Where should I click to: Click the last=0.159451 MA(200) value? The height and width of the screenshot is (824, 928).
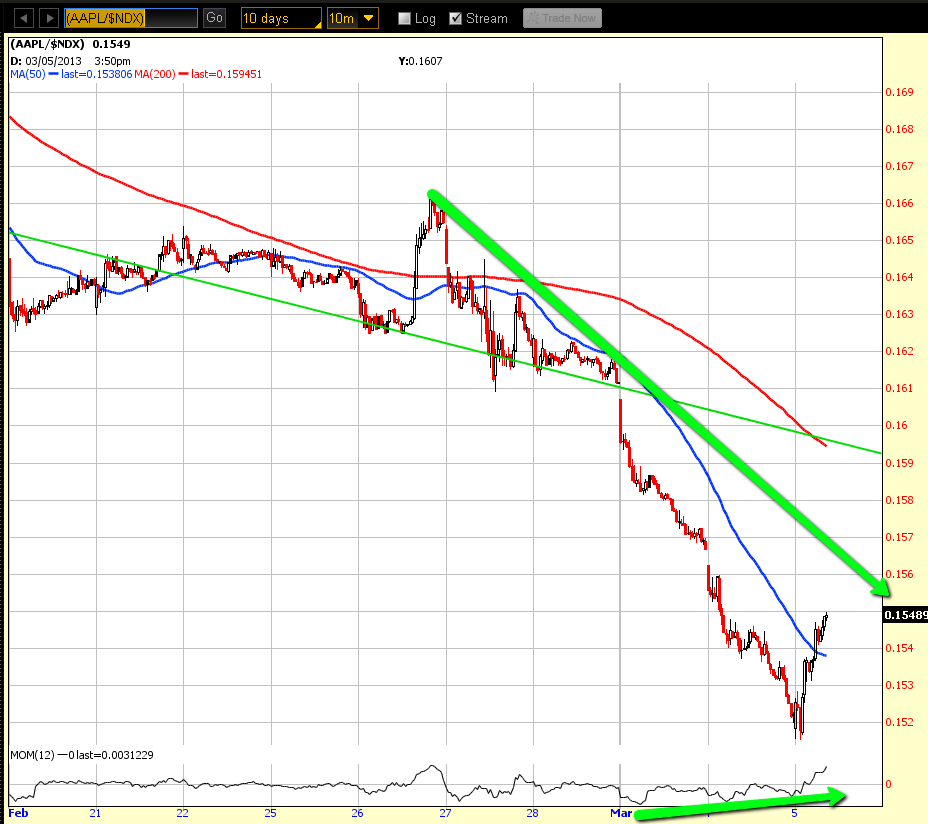pyautogui.click(x=226, y=74)
